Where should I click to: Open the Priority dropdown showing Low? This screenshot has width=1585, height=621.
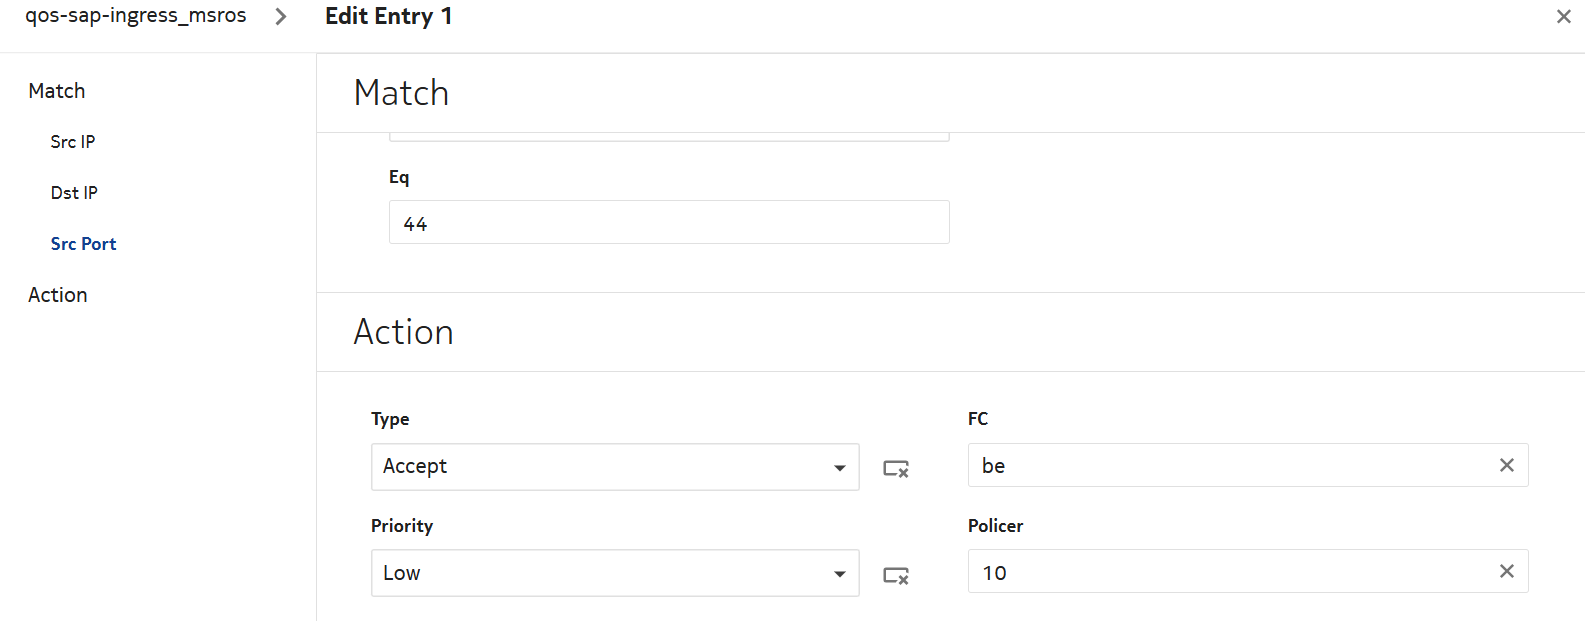click(600, 573)
